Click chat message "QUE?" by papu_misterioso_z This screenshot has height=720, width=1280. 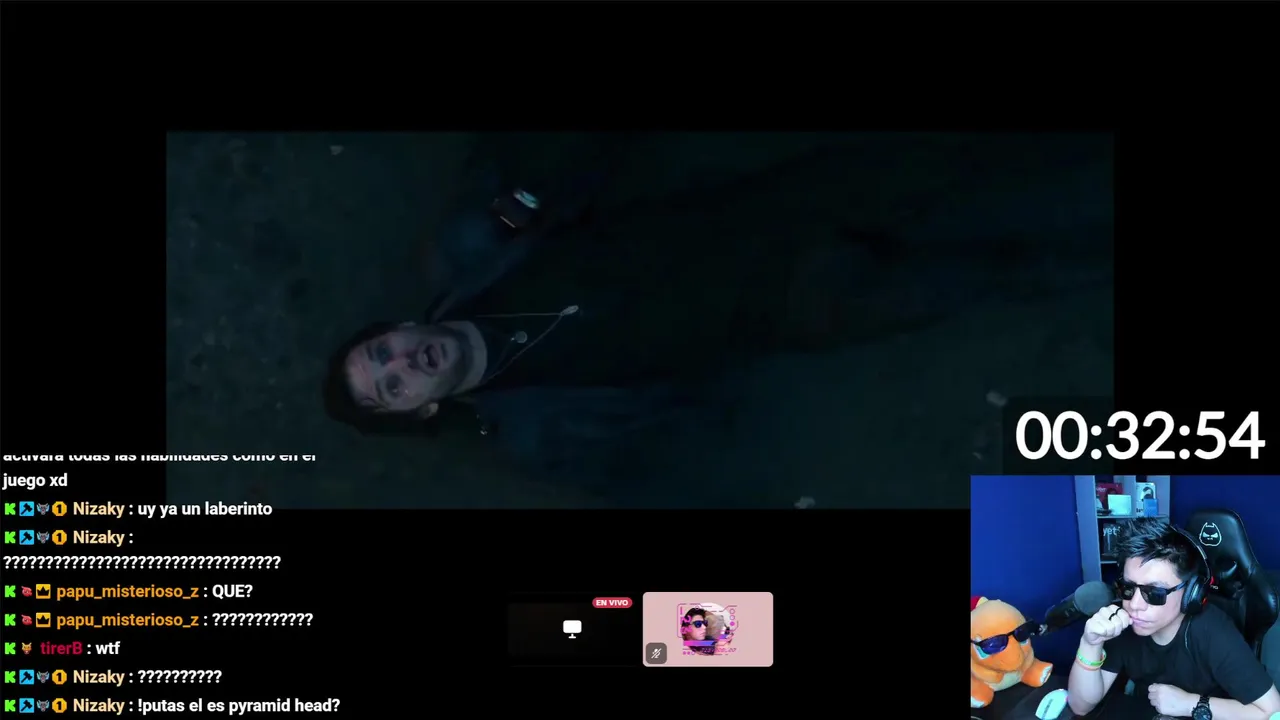pos(232,592)
